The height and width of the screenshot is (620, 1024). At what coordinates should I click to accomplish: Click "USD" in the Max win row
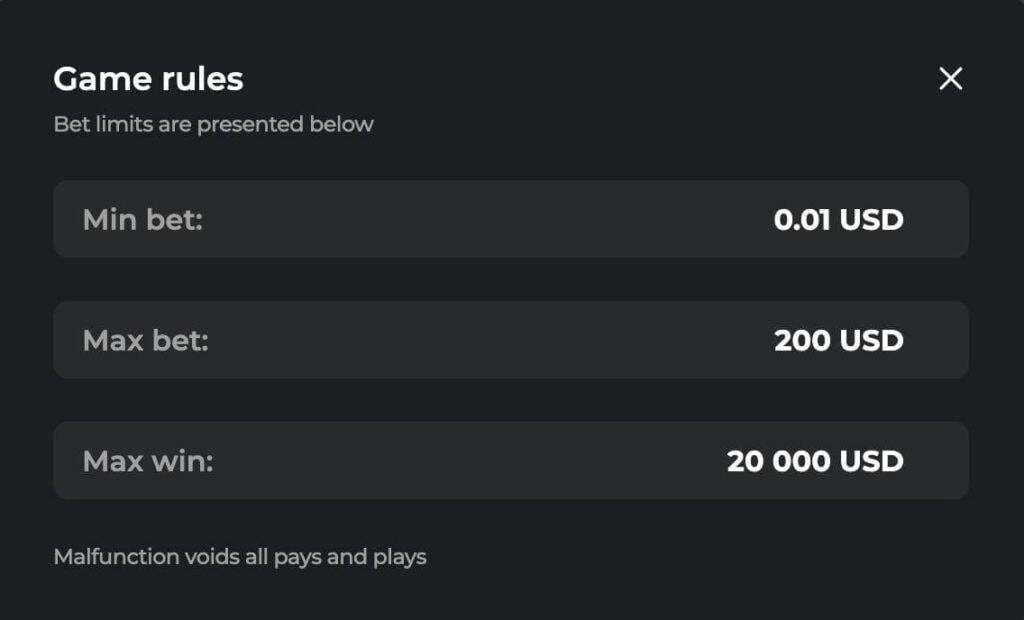pos(871,461)
